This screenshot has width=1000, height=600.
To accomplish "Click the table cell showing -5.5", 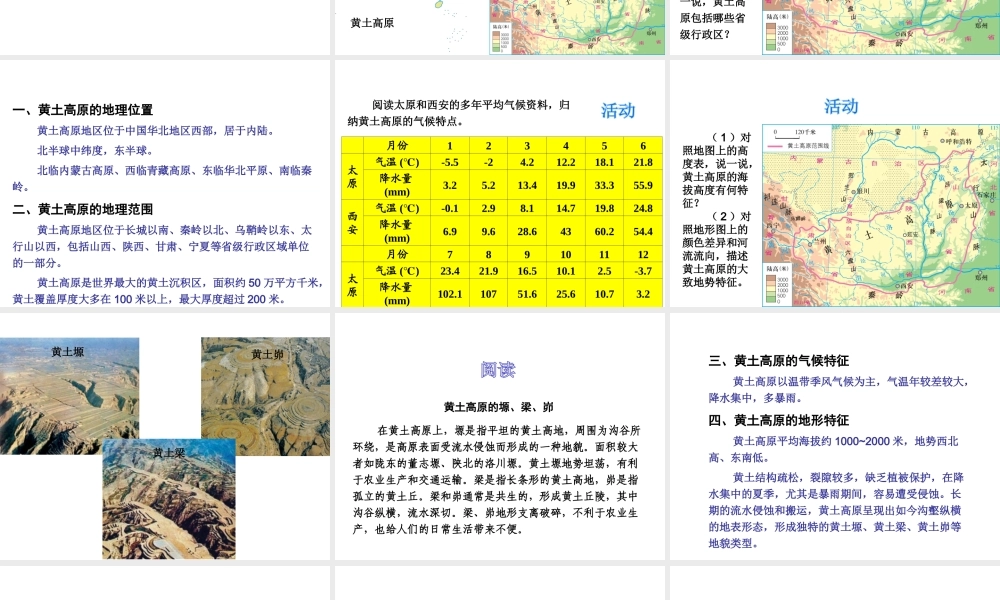I will tap(450, 162).
